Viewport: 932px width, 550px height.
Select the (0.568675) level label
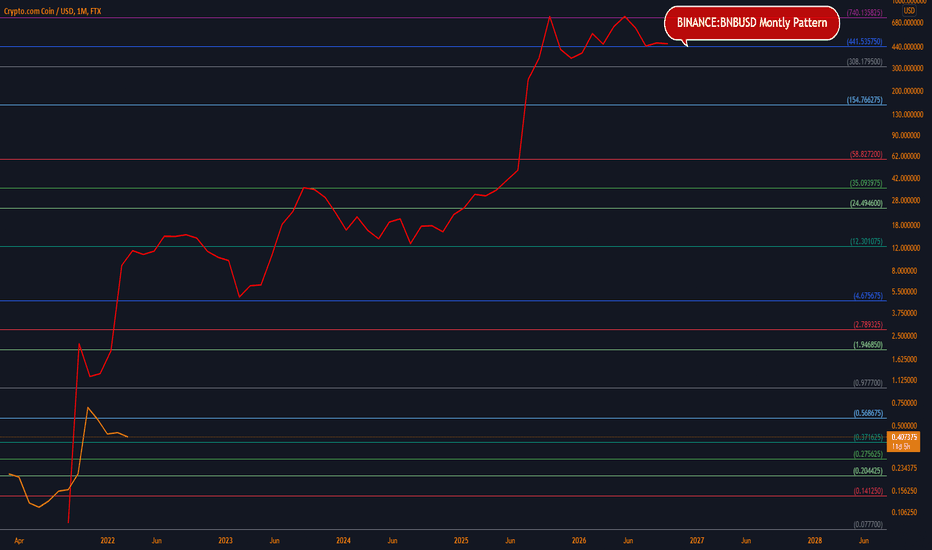(868, 413)
